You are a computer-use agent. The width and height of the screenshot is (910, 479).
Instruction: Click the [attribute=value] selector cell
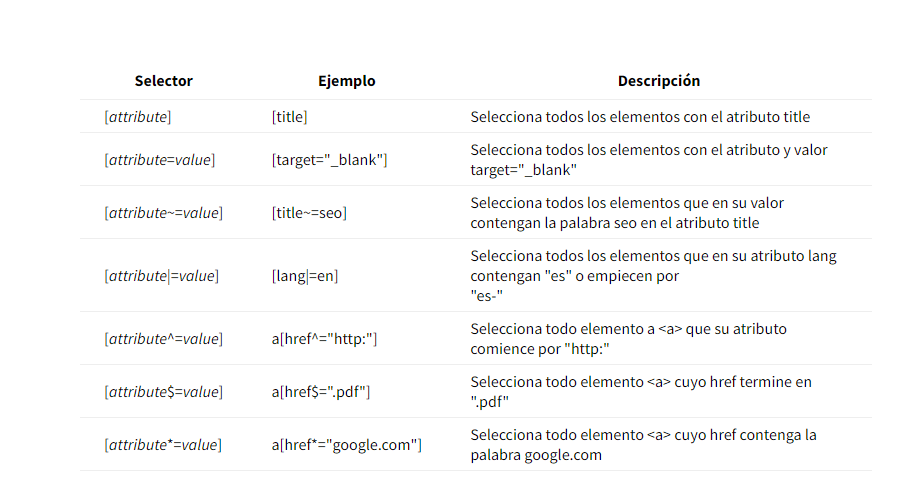coord(160,159)
